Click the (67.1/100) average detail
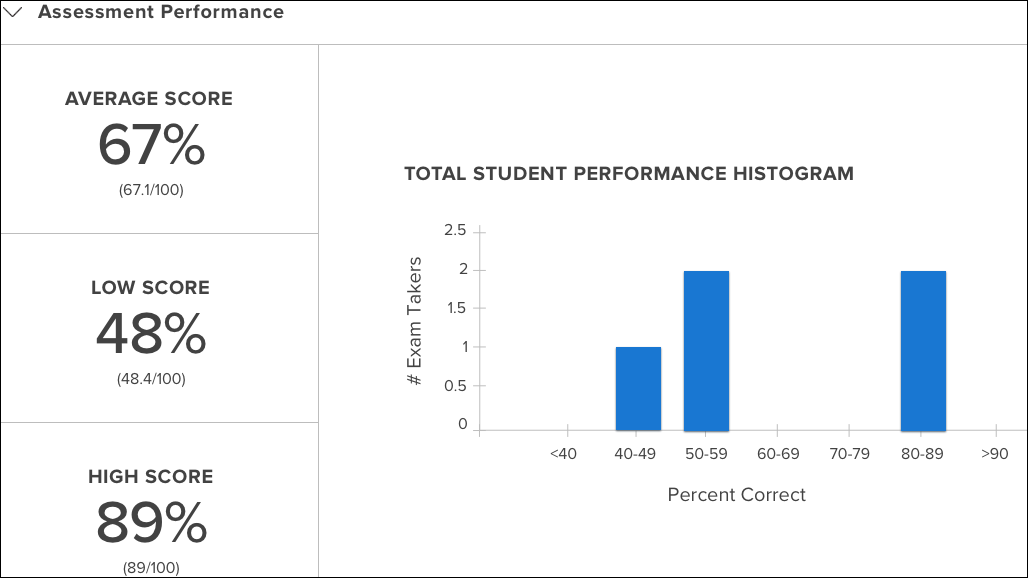 151,190
